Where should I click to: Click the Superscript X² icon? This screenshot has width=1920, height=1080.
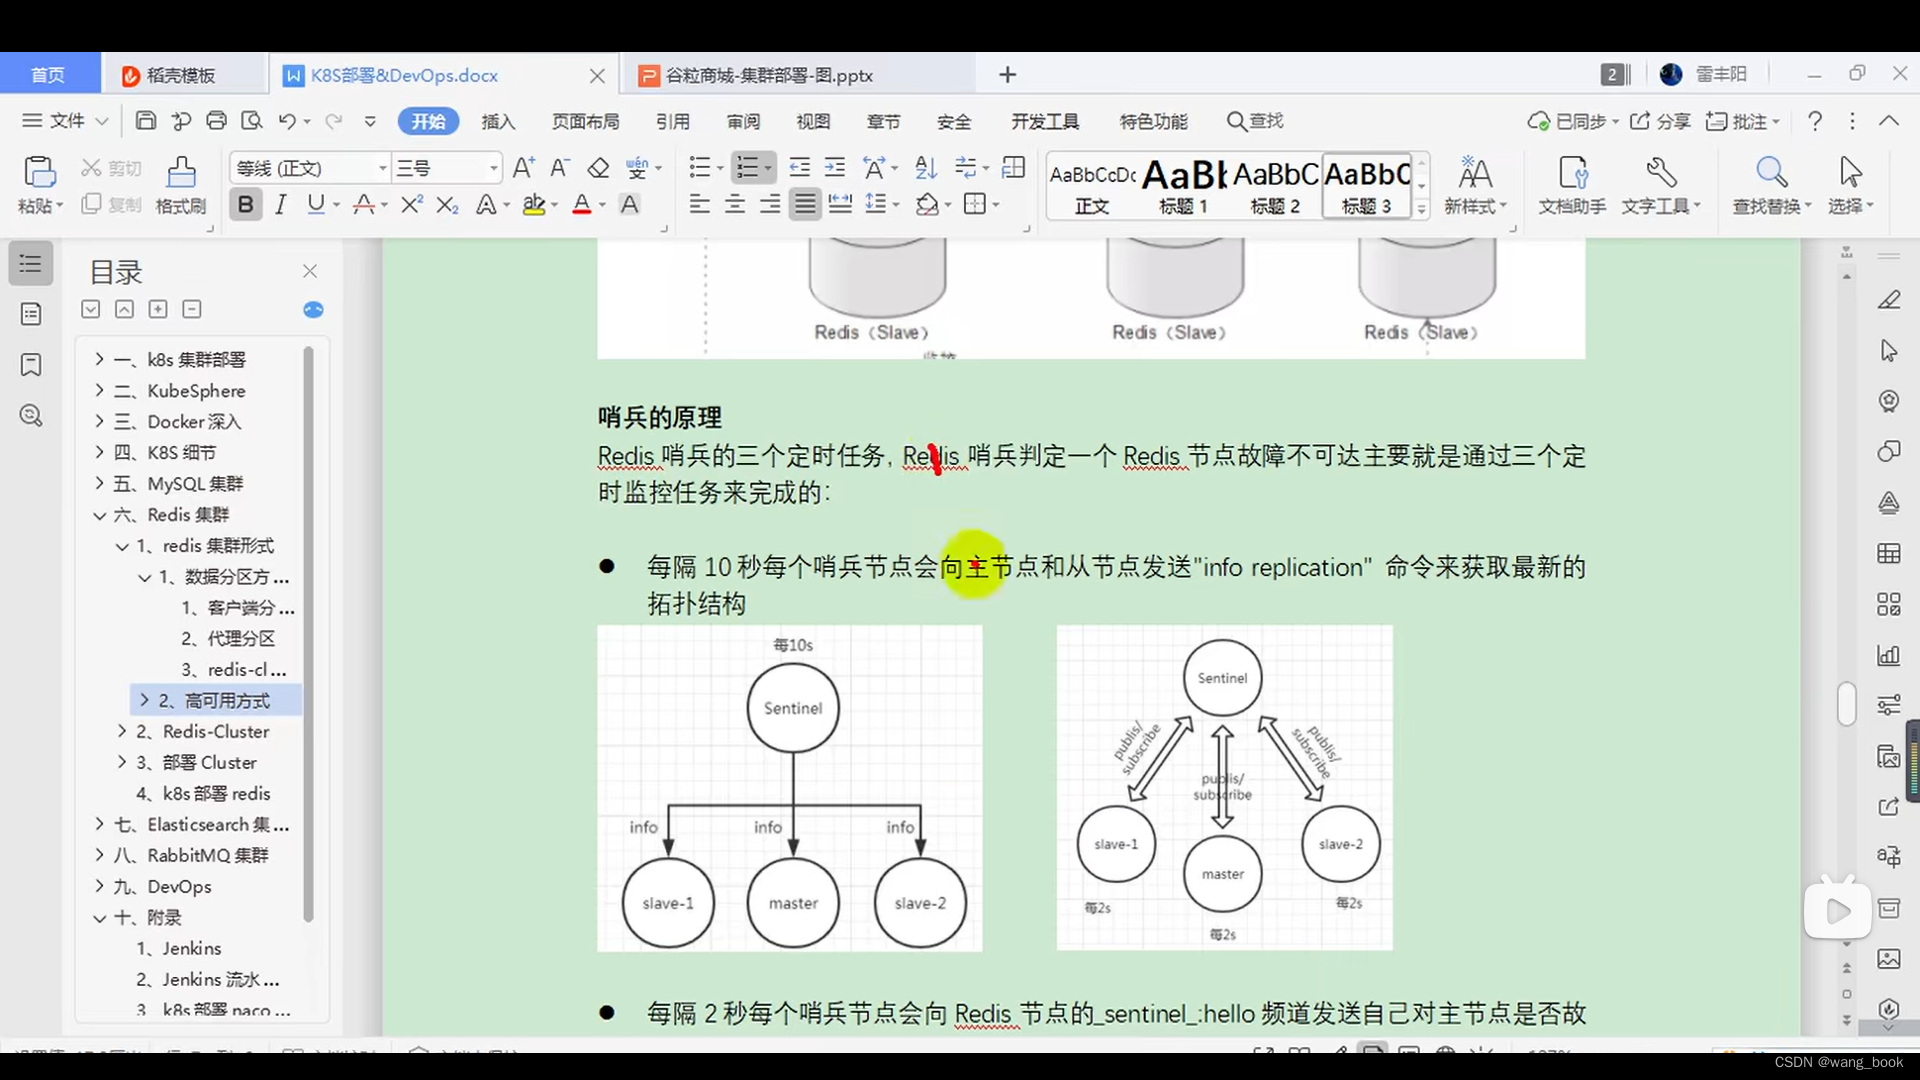pyautogui.click(x=411, y=205)
